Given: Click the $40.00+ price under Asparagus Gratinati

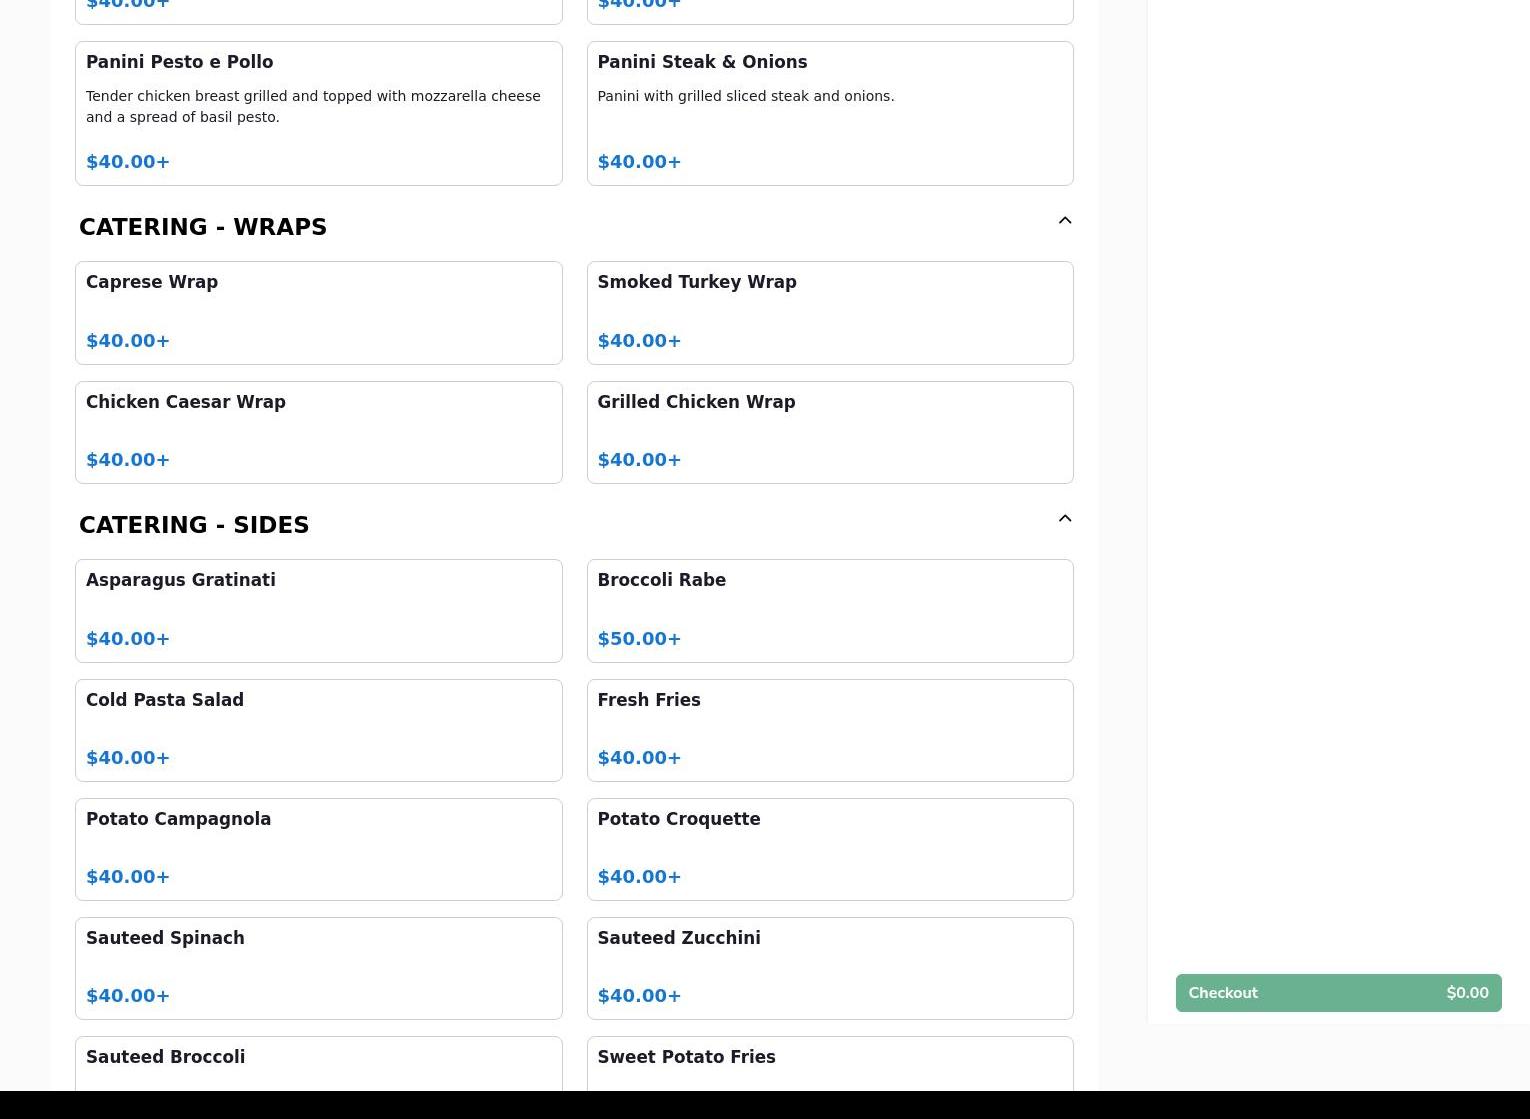Looking at the screenshot, I should pos(128,638).
